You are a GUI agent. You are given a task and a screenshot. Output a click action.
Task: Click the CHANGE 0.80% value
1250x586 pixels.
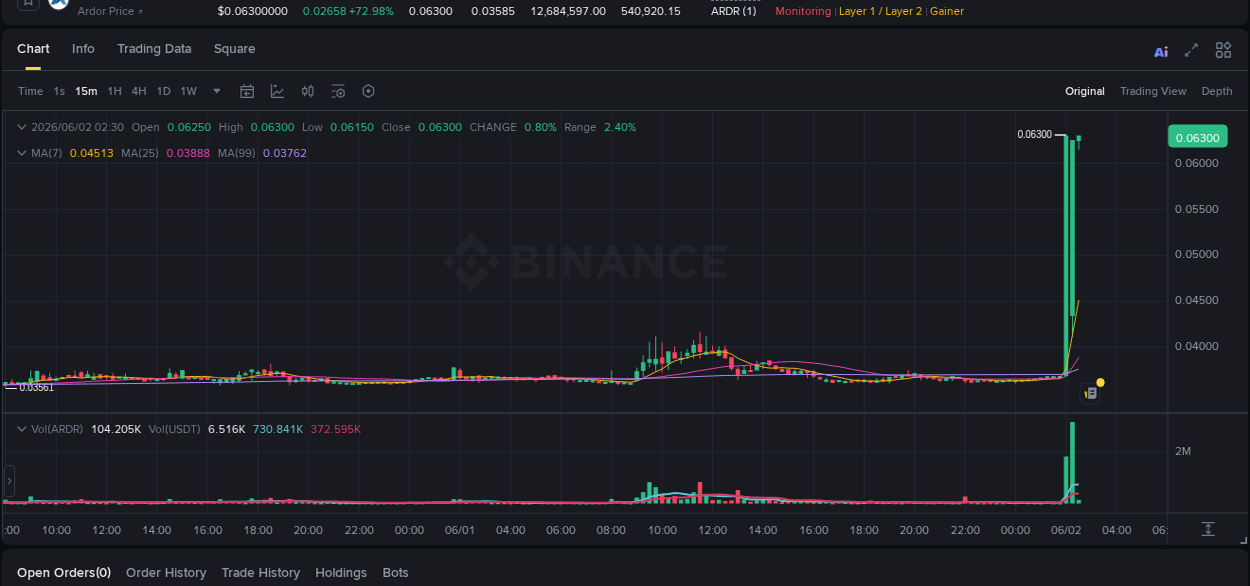tap(540, 127)
